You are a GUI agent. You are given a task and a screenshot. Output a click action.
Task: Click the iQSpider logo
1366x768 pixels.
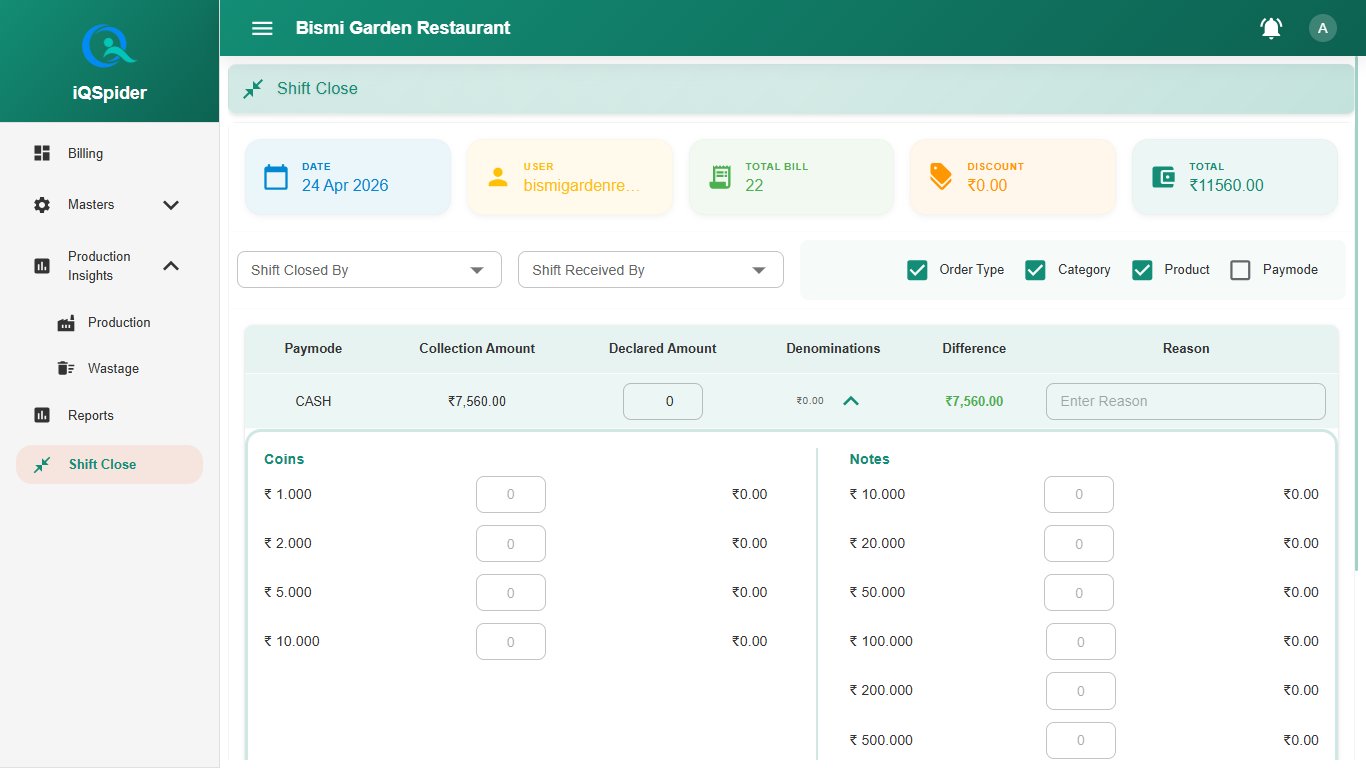(x=109, y=46)
